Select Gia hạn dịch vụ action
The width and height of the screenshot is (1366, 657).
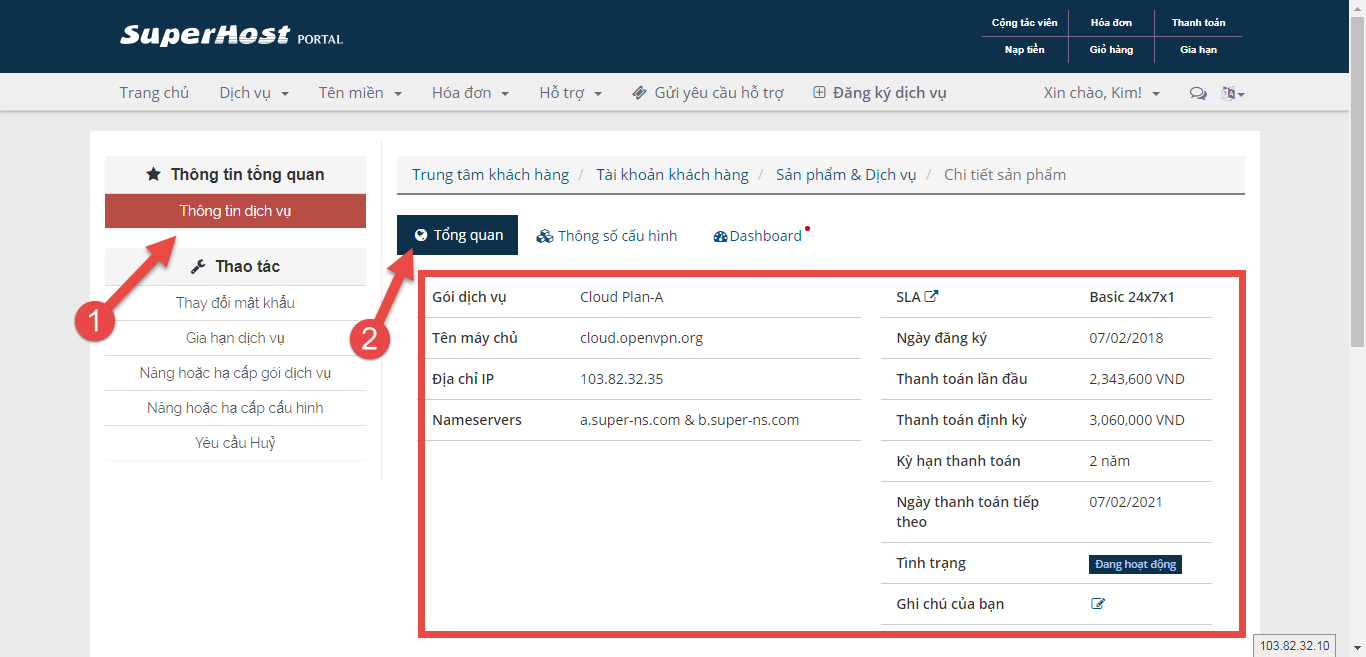pos(235,338)
